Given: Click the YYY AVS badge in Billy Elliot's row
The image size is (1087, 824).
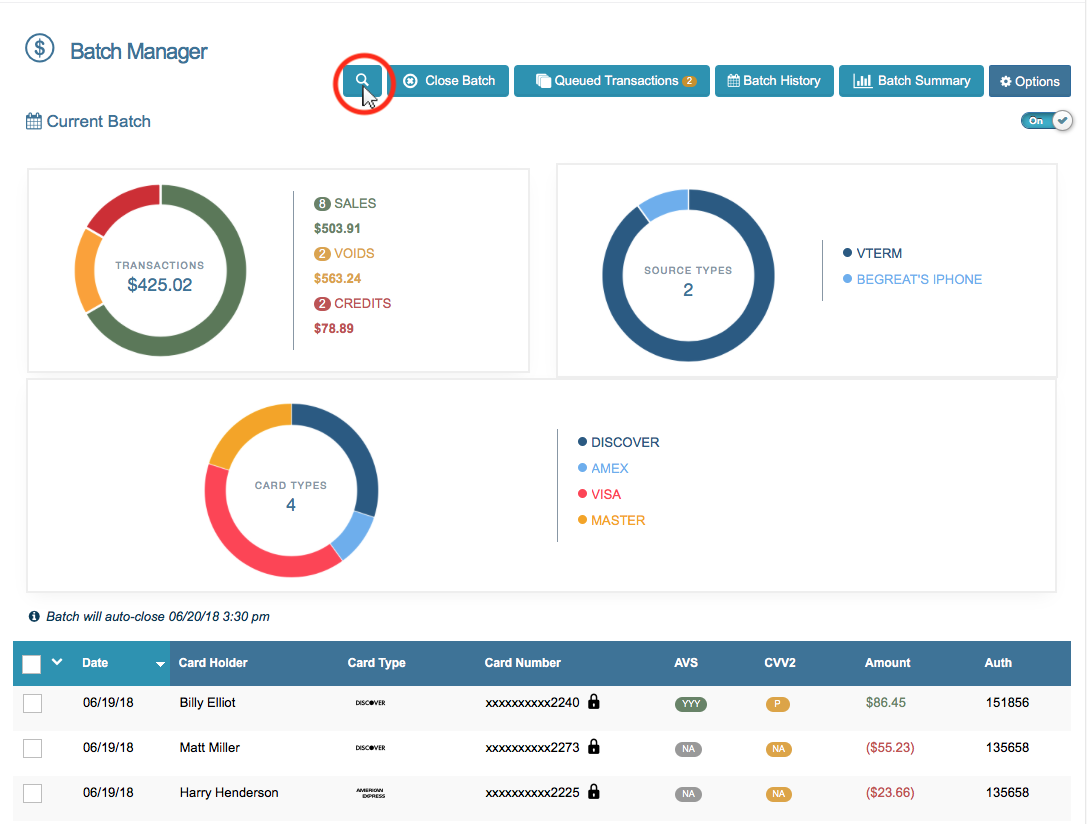Looking at the screenshot, I should [x=690, y=703].
